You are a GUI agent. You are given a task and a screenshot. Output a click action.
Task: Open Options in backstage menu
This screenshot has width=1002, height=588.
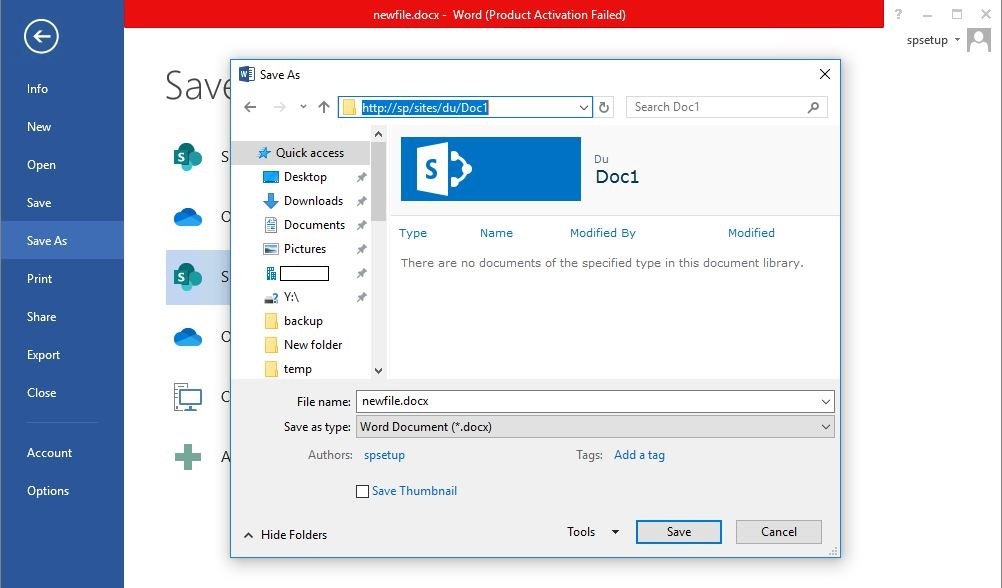47,491
